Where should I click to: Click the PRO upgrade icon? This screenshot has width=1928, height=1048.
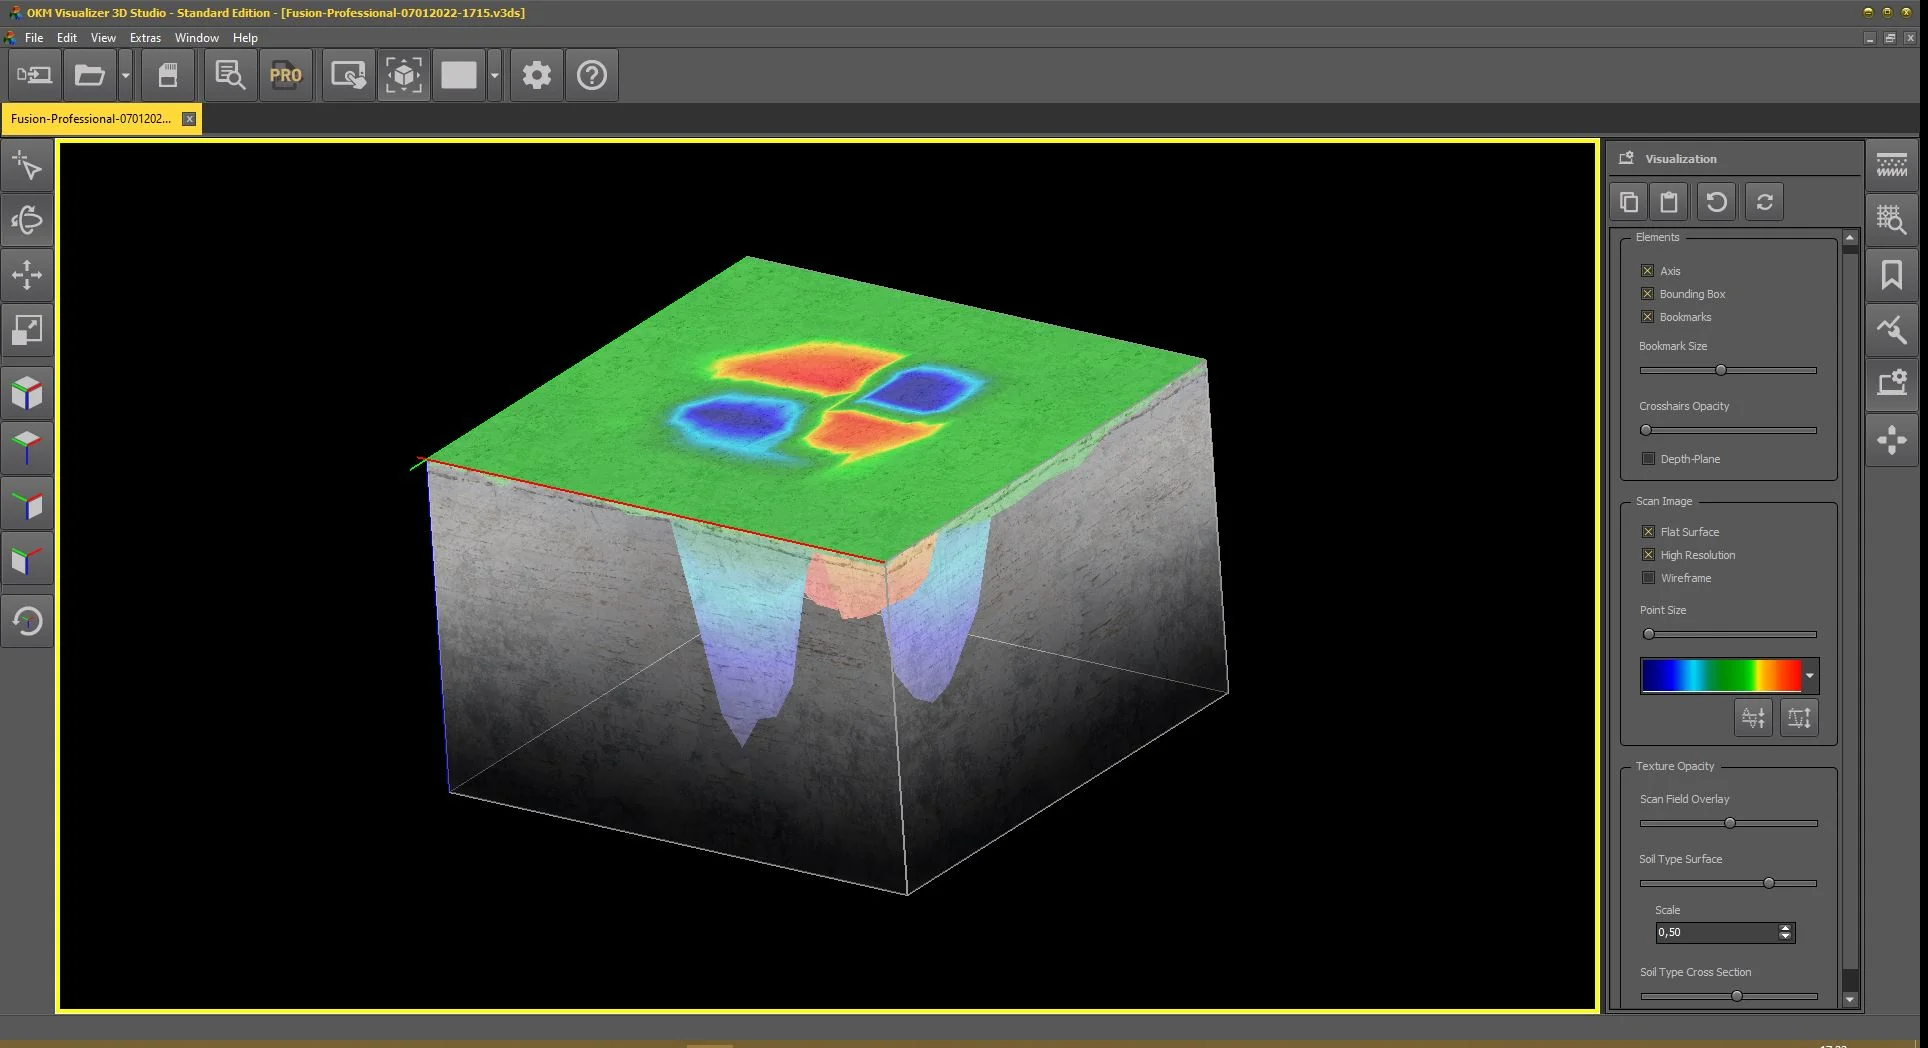tap(285, 75)
